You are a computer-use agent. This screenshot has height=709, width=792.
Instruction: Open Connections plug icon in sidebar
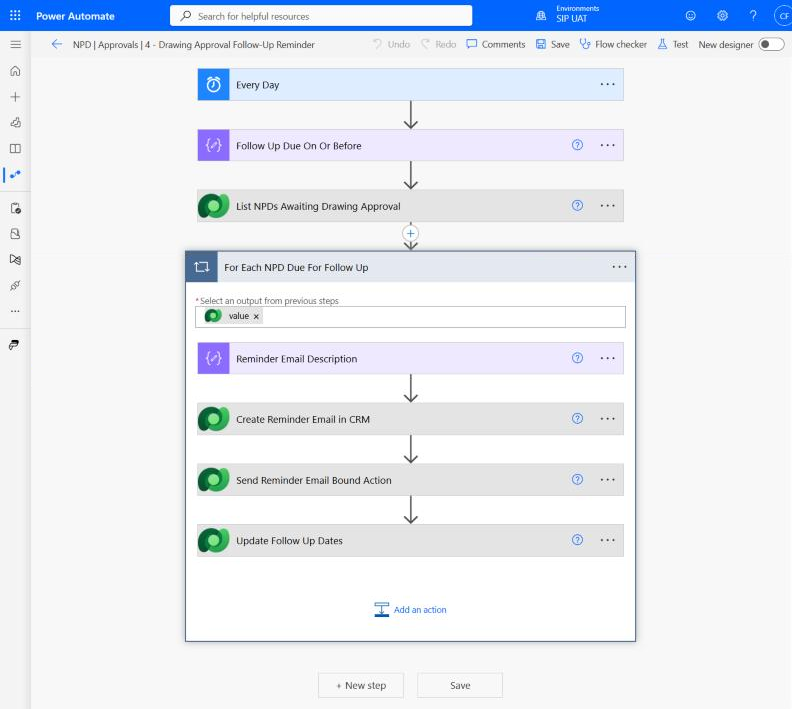(16, 285)
